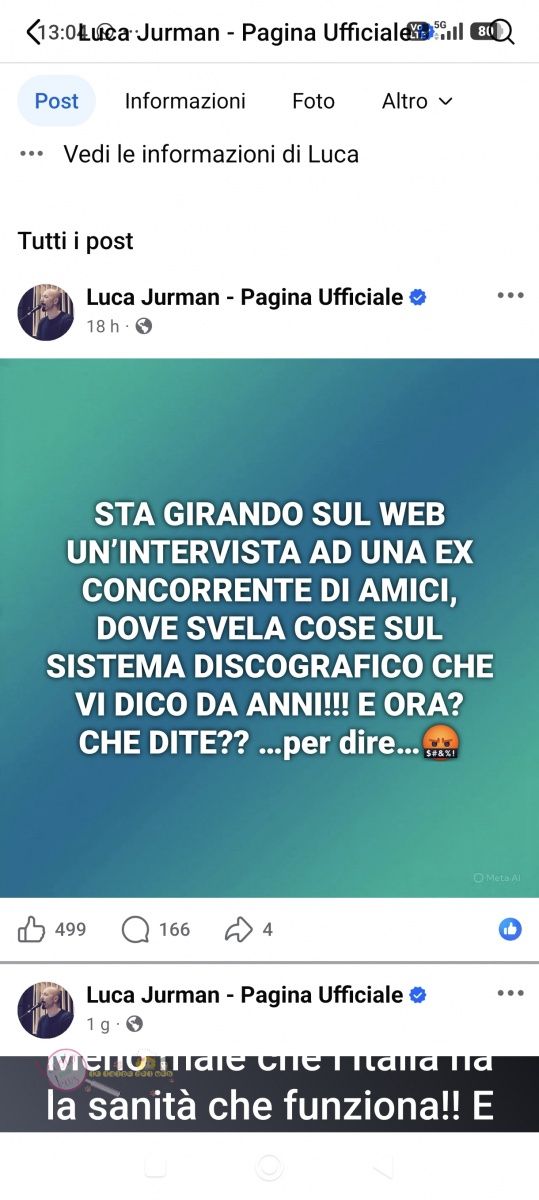Expand the Altro dropdown
The width and height of the screenshot is (539, 1200).
click(417, 101)
